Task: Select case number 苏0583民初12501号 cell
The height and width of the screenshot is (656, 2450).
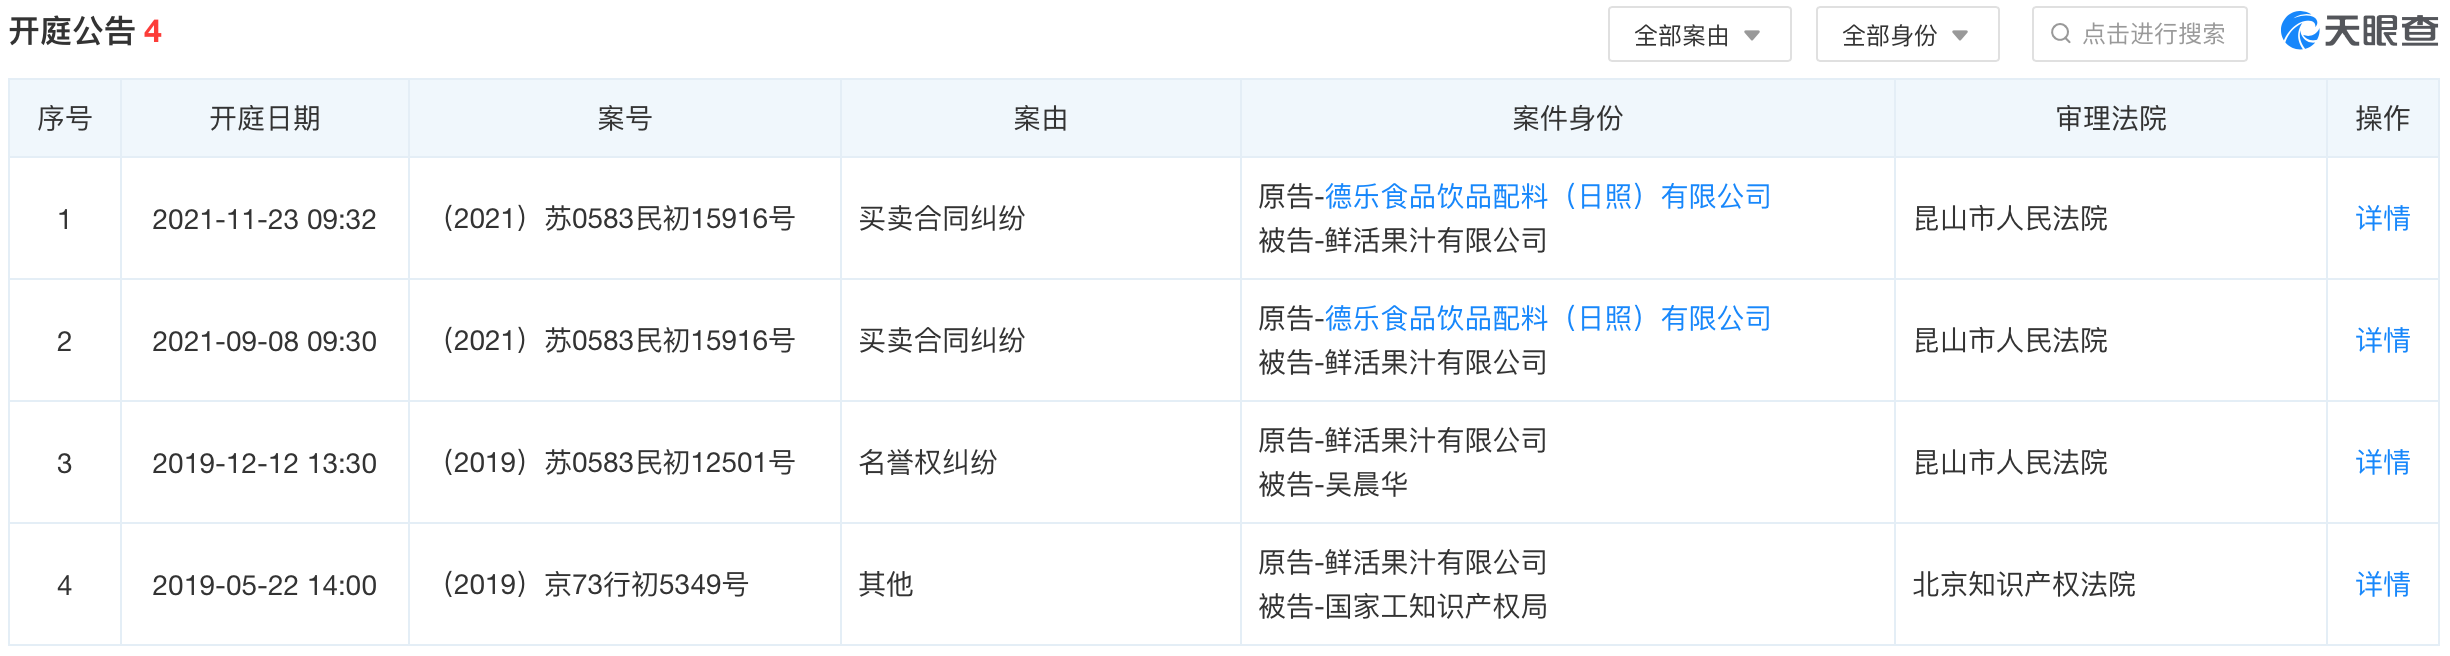Action: [619, 462]
